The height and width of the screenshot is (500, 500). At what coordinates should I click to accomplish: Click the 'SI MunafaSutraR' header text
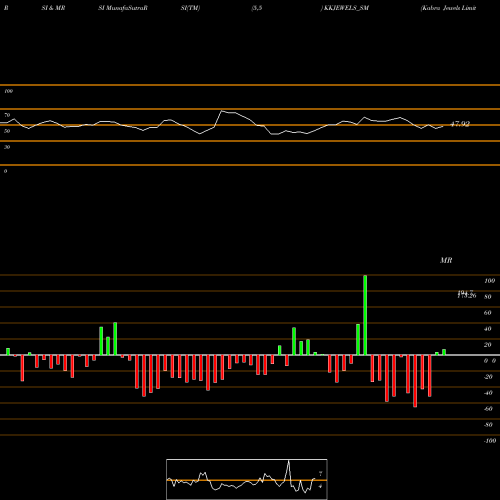pyautogui.click(x=123, y=8)
